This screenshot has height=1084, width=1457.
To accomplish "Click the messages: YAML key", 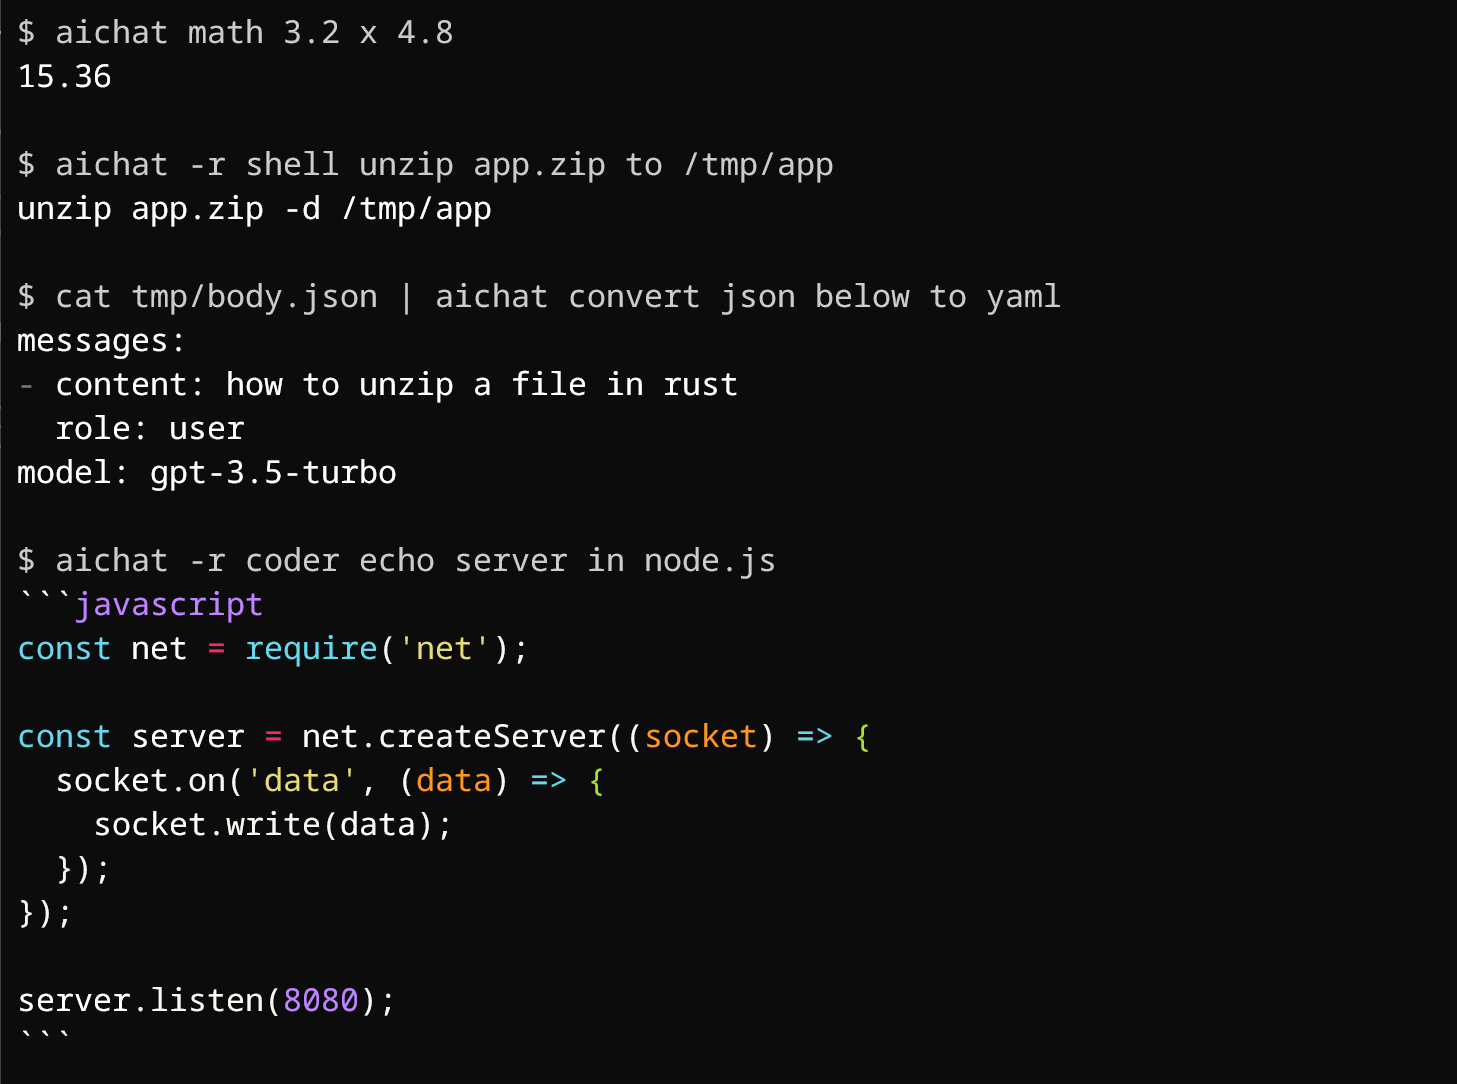I will tap(101, 341).
